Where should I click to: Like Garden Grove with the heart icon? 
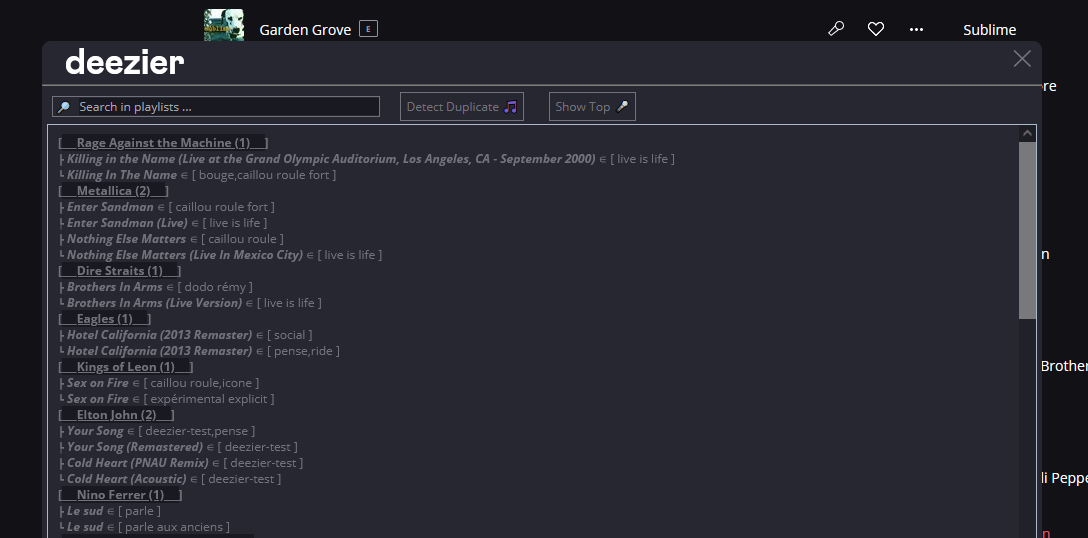[876, 29]
